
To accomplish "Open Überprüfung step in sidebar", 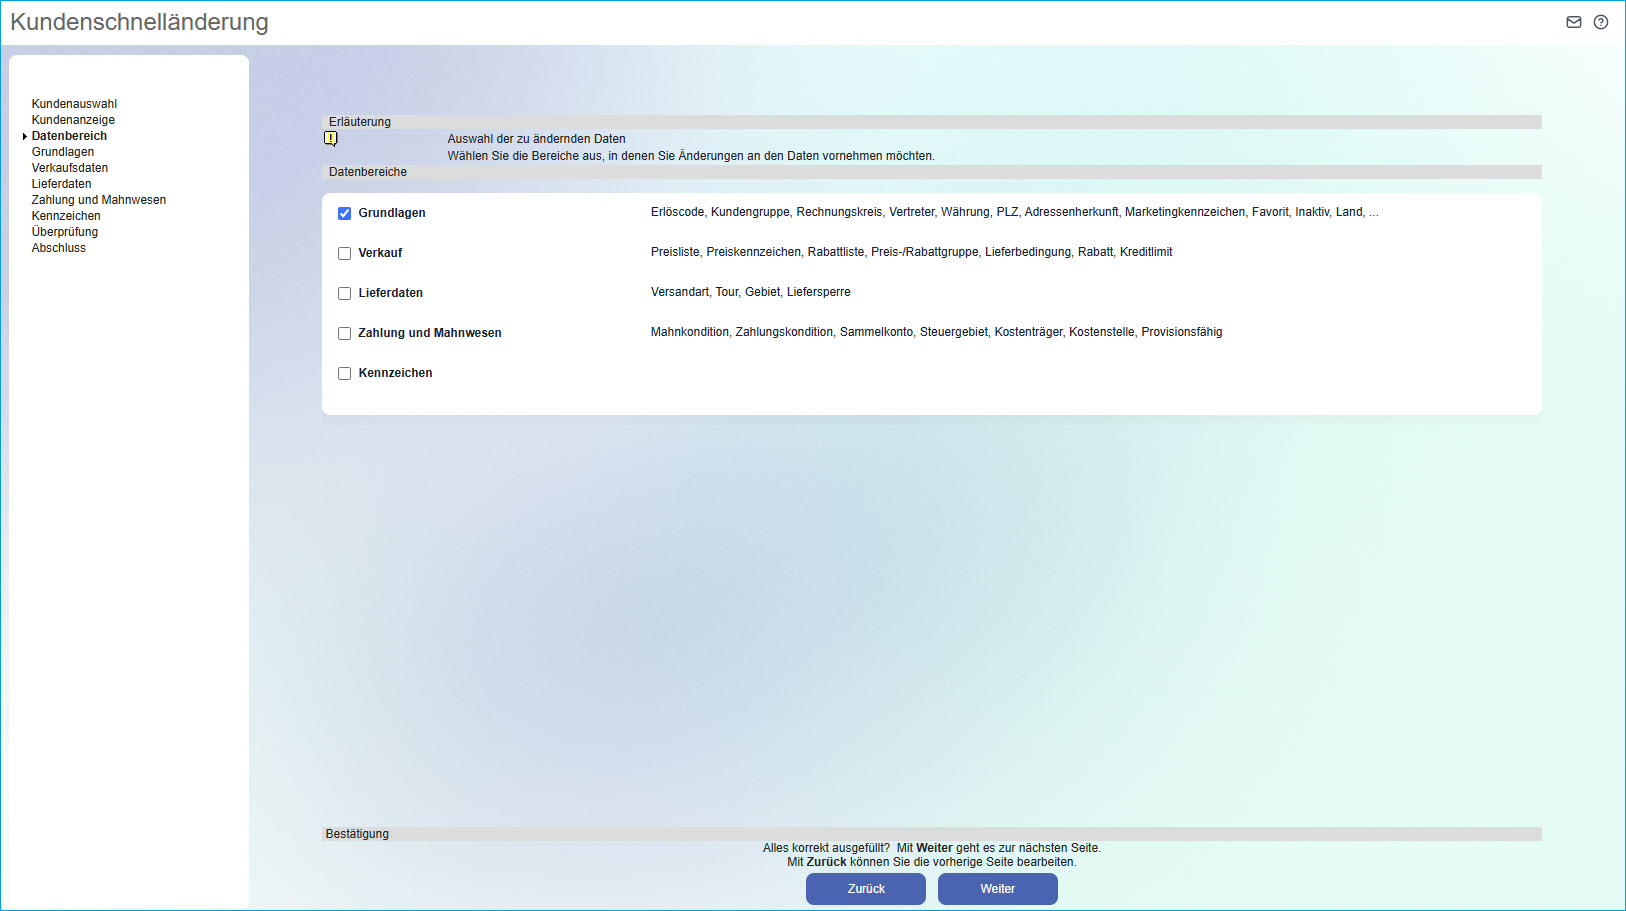I will pos(65,232).
